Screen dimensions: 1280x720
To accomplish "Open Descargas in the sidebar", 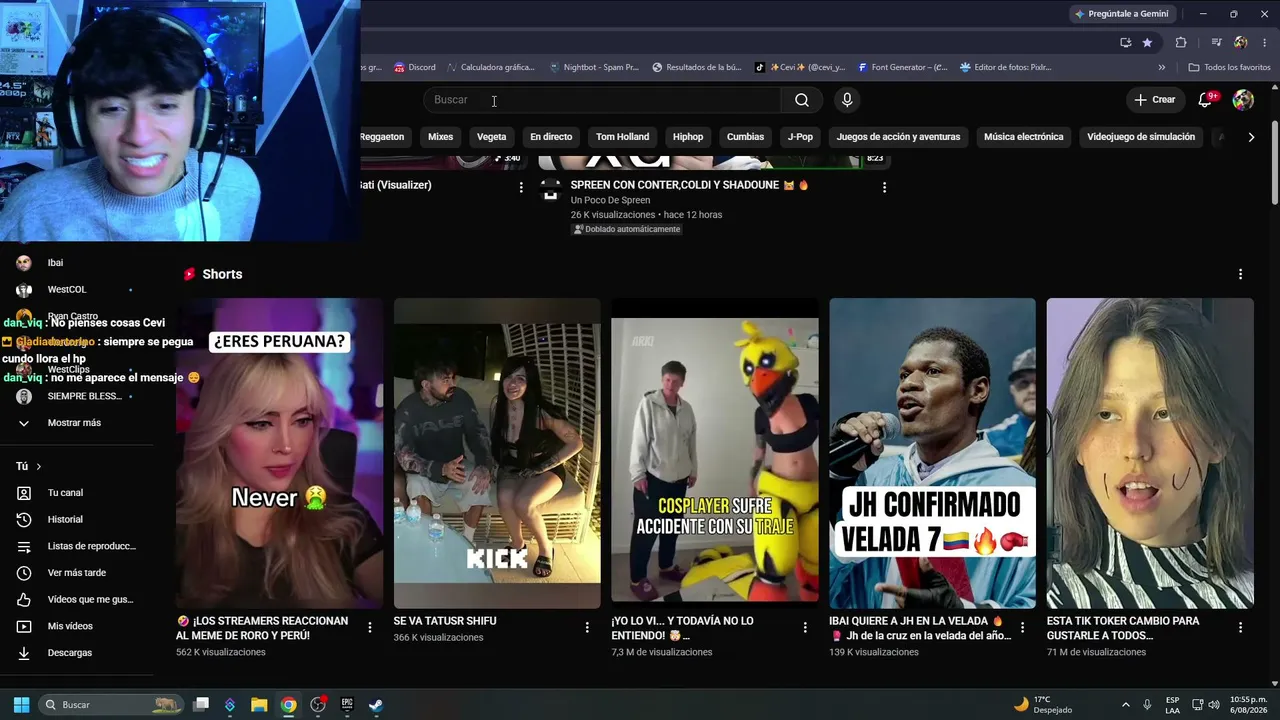I will coord(69,653).
